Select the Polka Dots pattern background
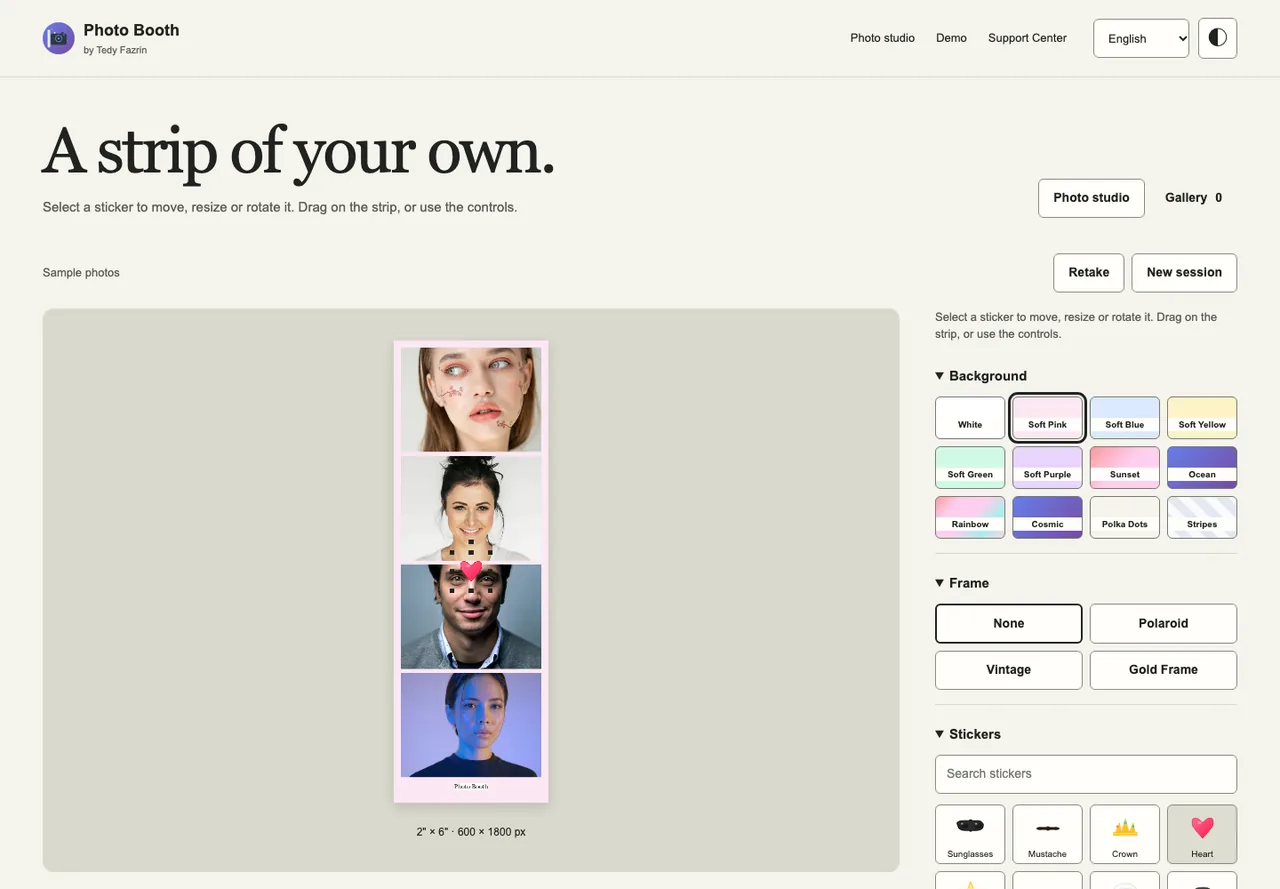 (1125, 518)
